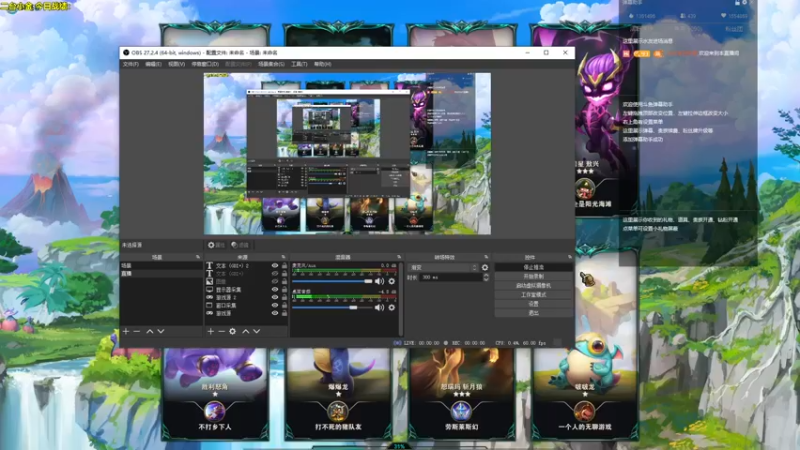800x450 pixels.
Task: Hide the 显示器采集 source via eye icon
Action: click(x=275, y=289)
